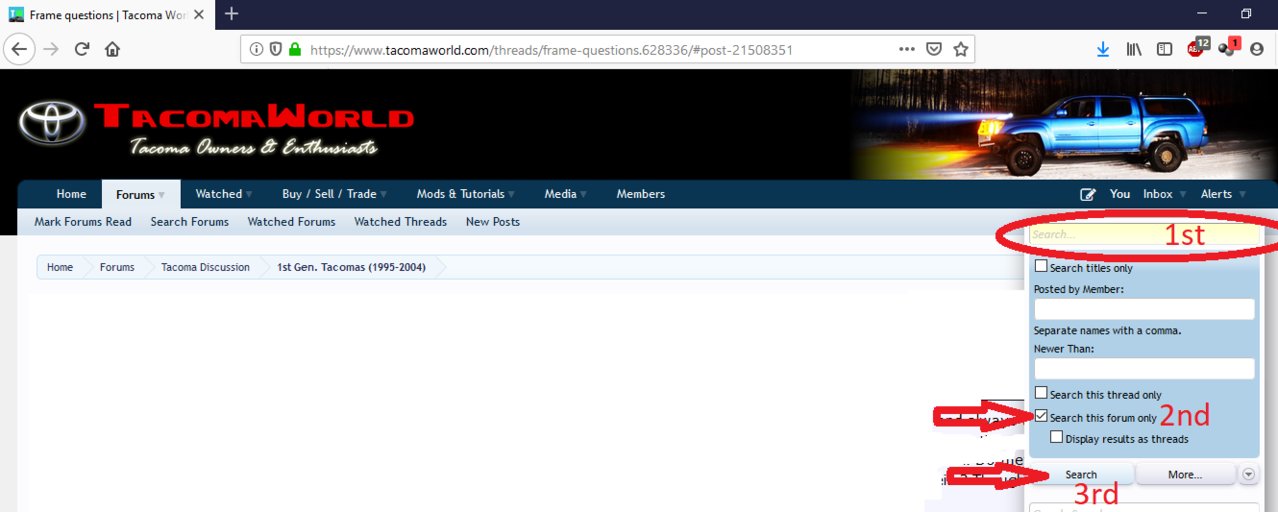Click the yellow Search text field
The height and width of the screenshot is (512, 1278).
coord(1143,235)
